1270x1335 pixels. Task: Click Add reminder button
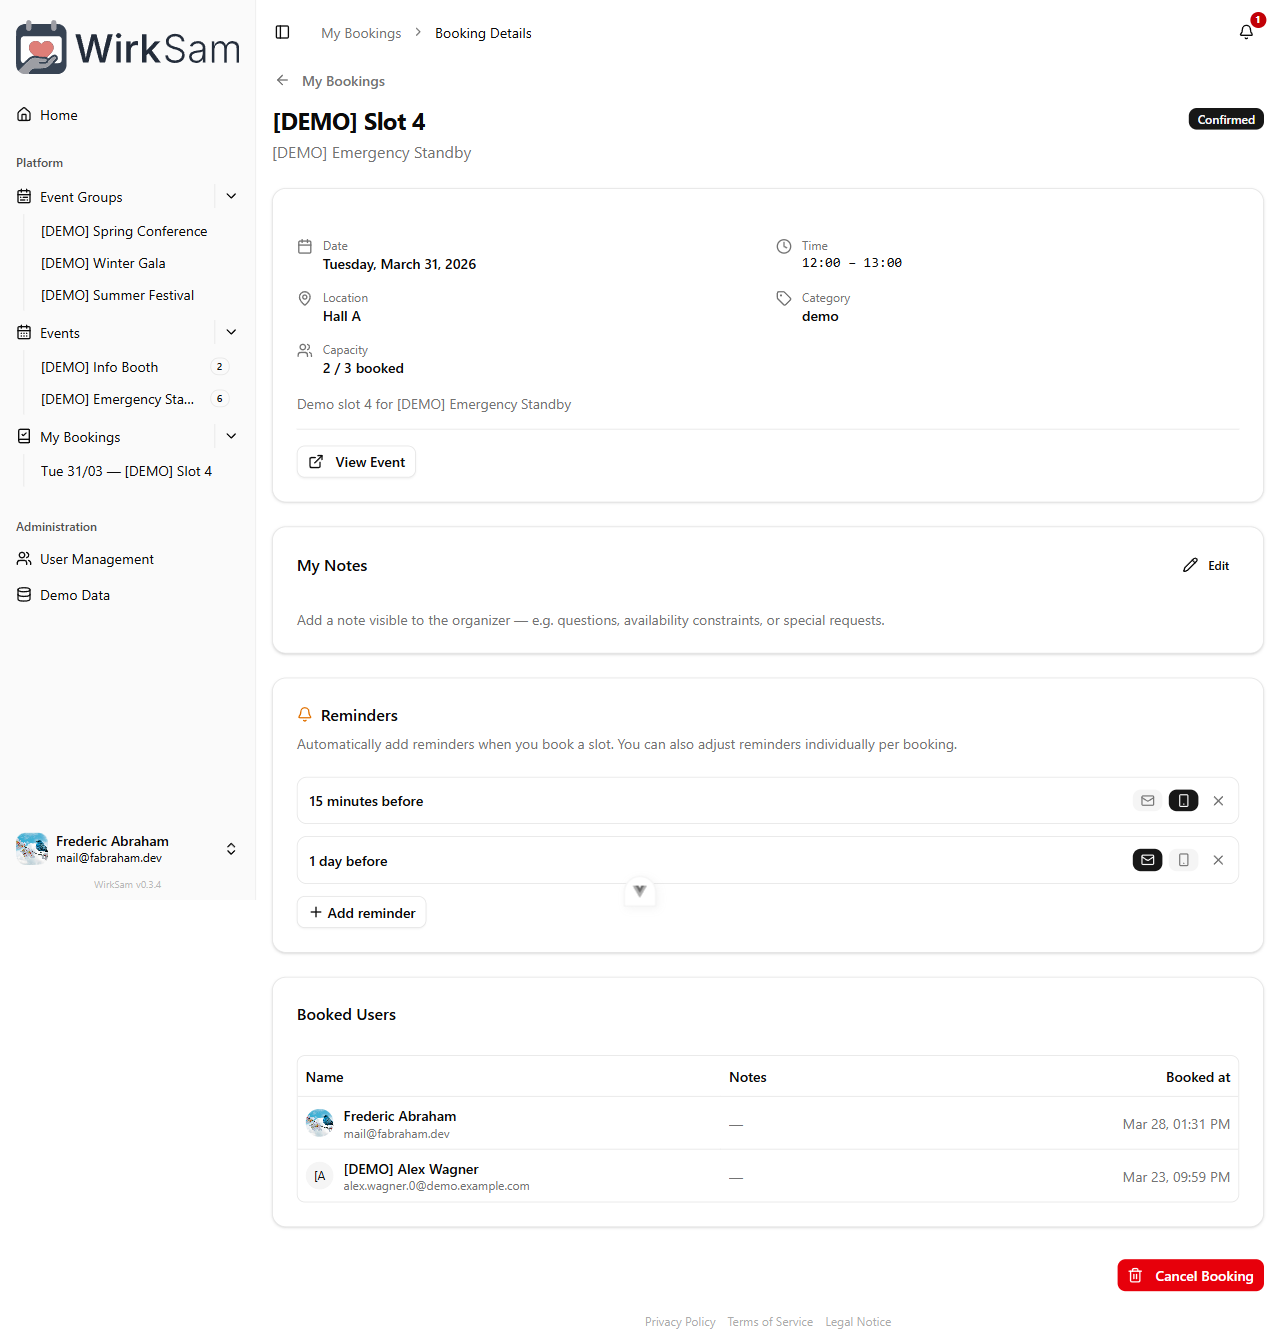click(362, 913)
